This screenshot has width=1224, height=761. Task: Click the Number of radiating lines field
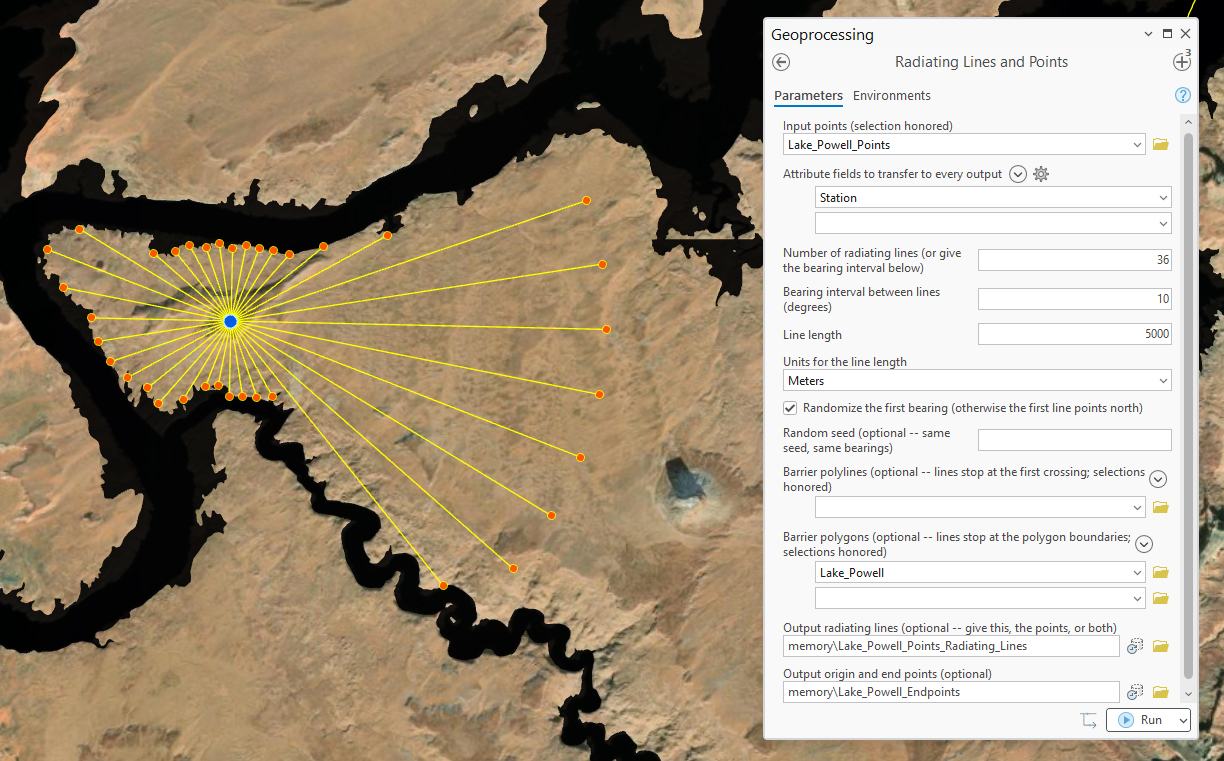(1074, 260)
